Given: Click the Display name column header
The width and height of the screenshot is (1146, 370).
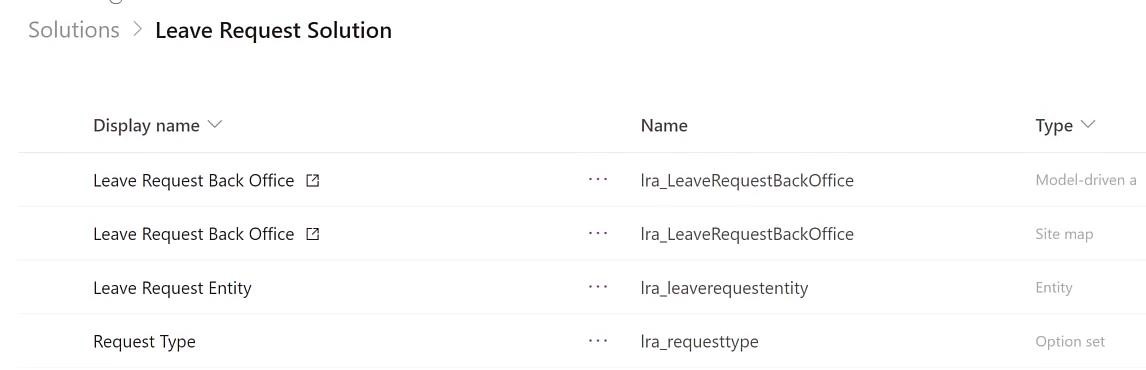Looking at the screenshot, I should tap(146, 126).
